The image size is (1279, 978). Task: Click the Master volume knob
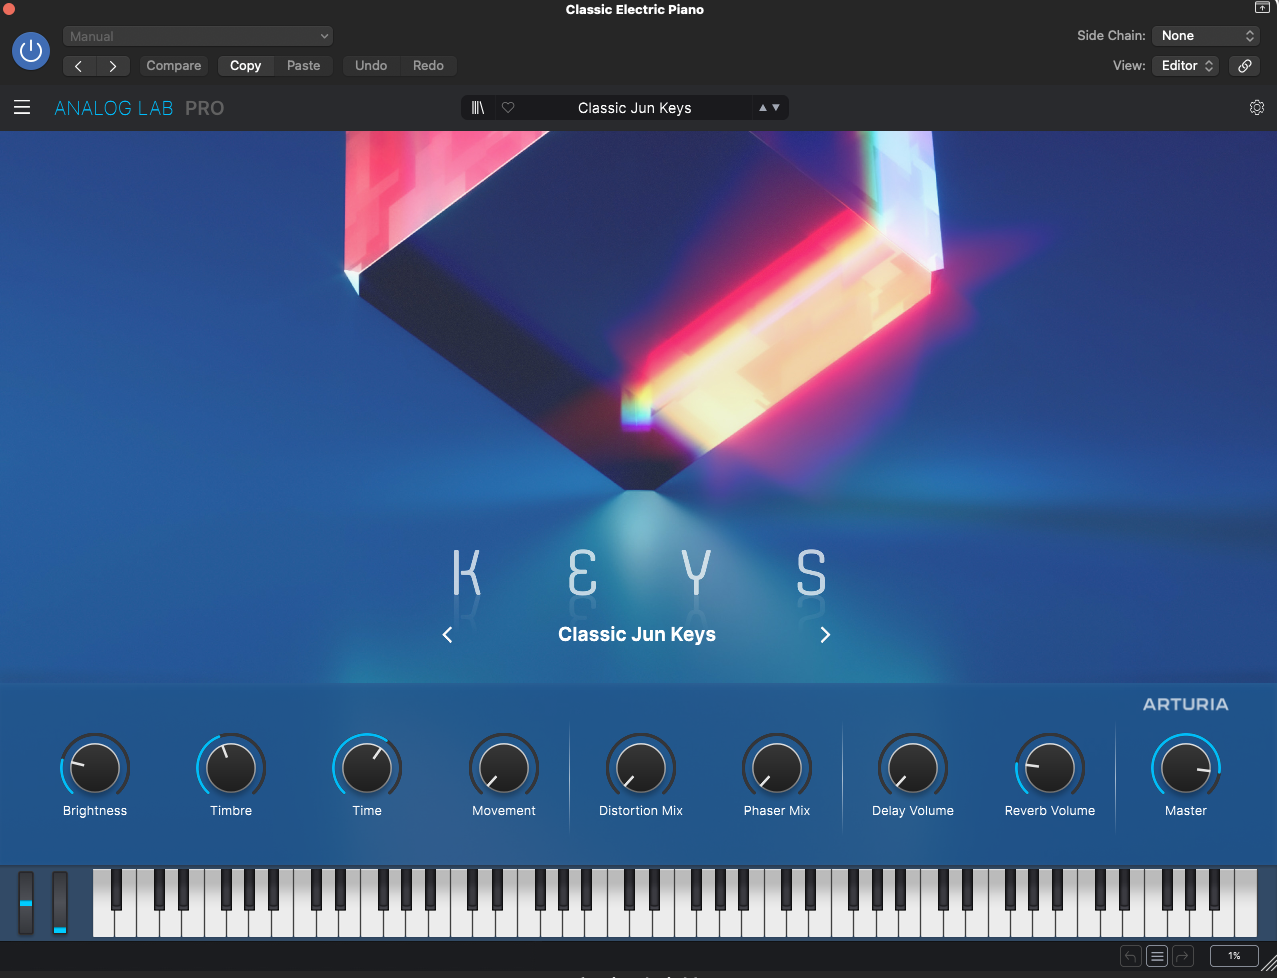(x=1186, y=768)
